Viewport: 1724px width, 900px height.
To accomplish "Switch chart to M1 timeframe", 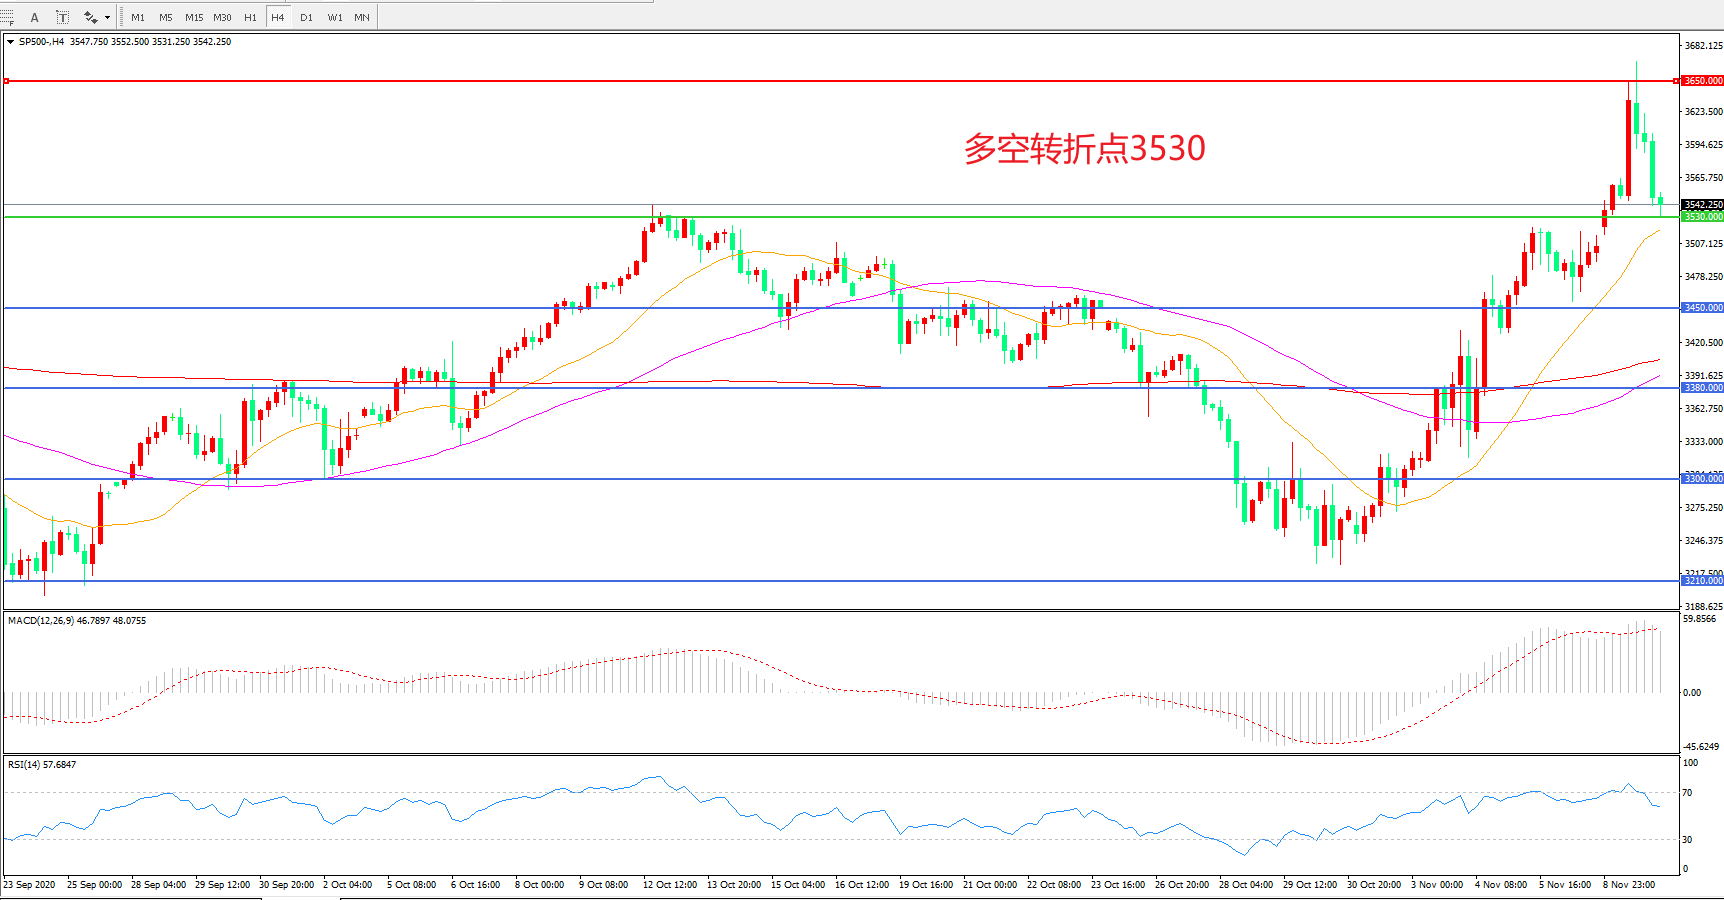I will [138, 17].
